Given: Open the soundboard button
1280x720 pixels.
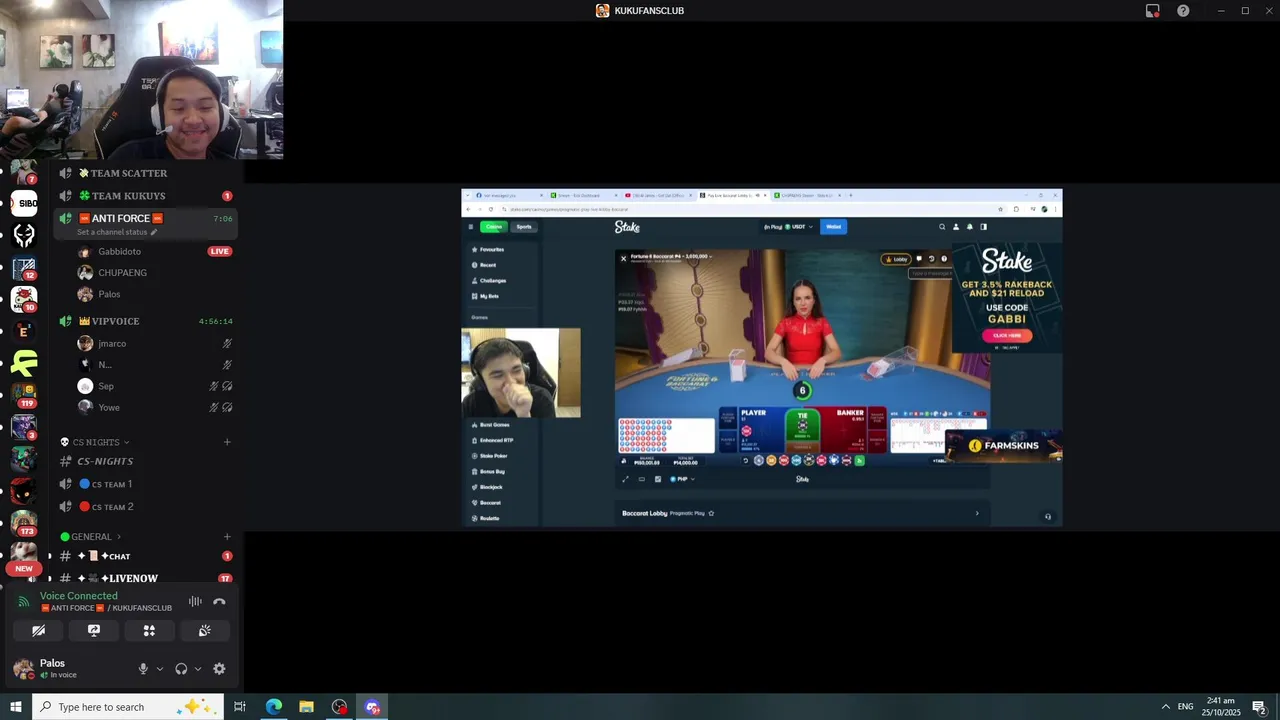Looking at the screenshot, I should [x=204, y=631].
